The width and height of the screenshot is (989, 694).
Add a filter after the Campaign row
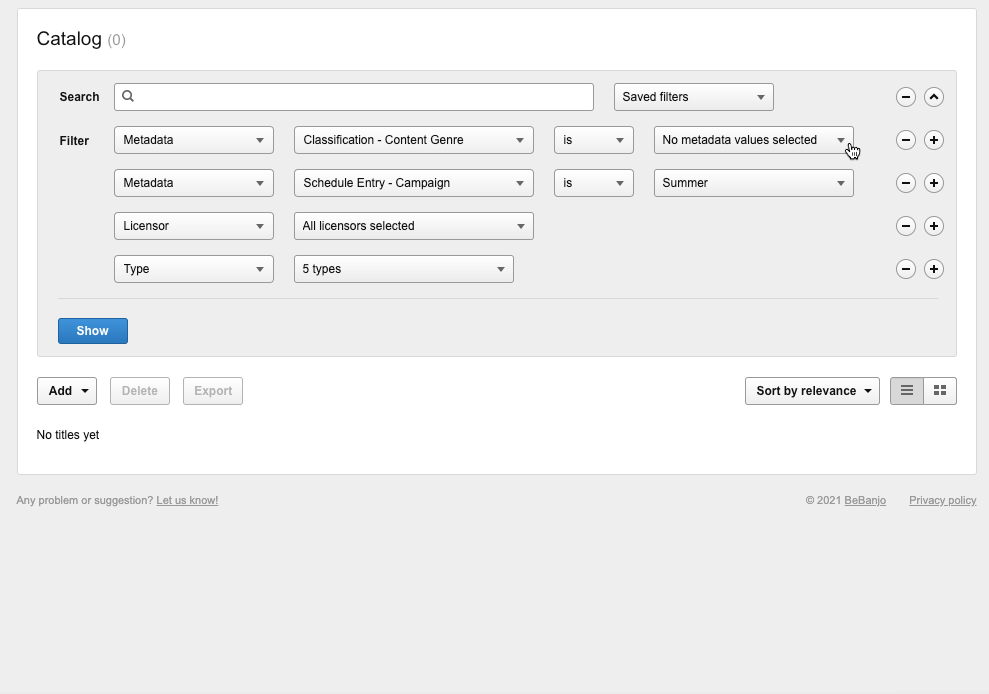933,183
